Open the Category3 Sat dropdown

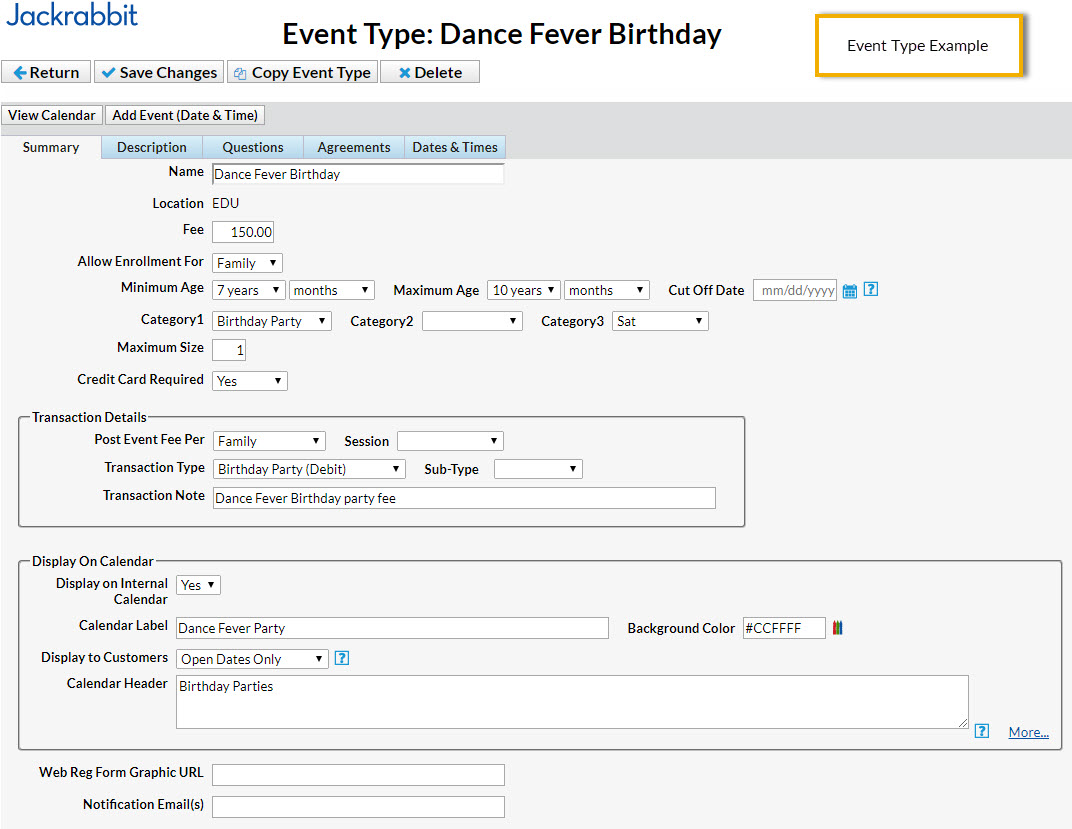(660, 321)
